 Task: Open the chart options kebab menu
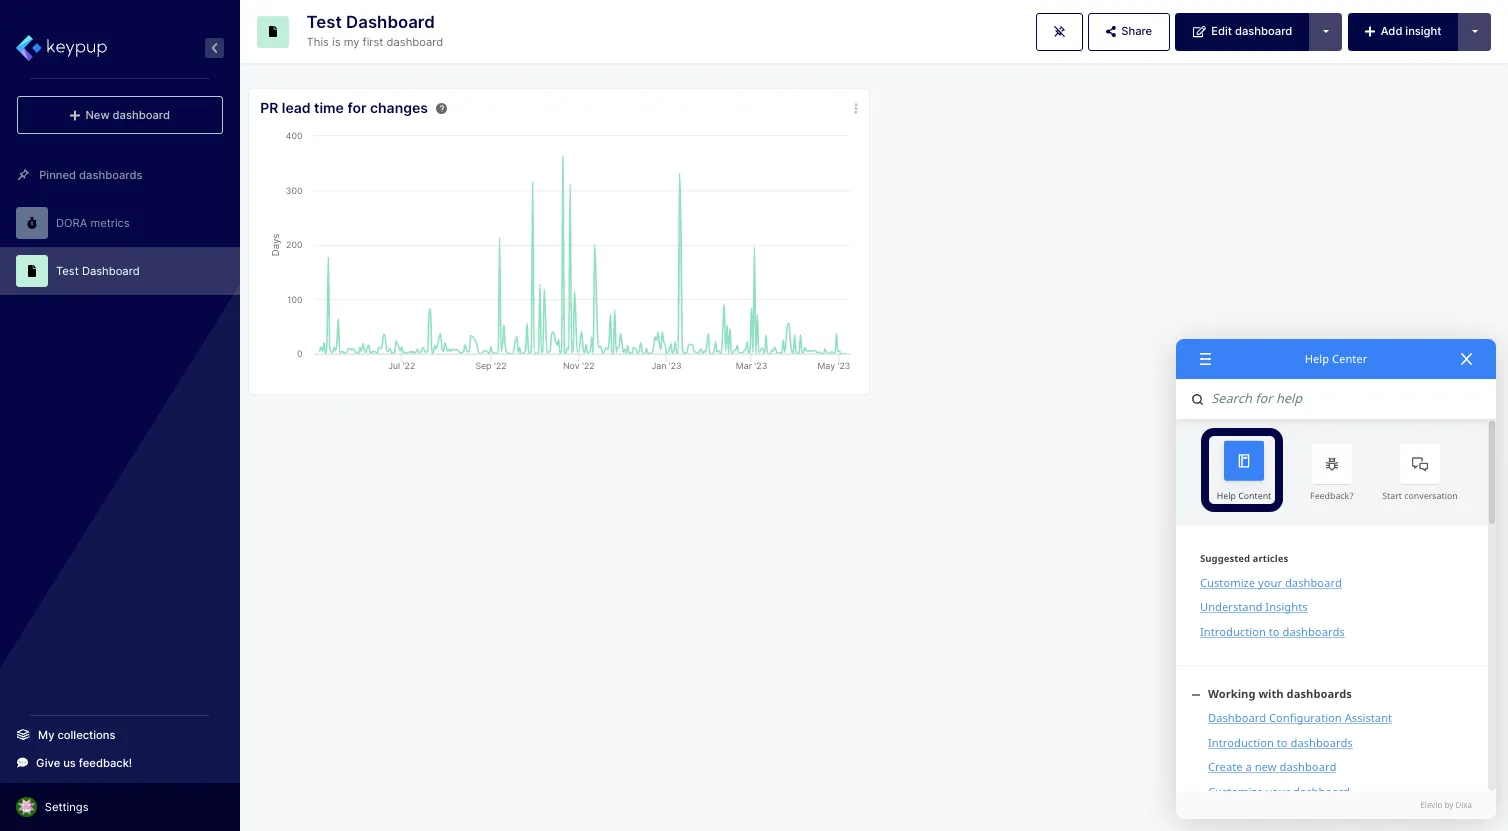pyautogui.click(x=855, y=108)
